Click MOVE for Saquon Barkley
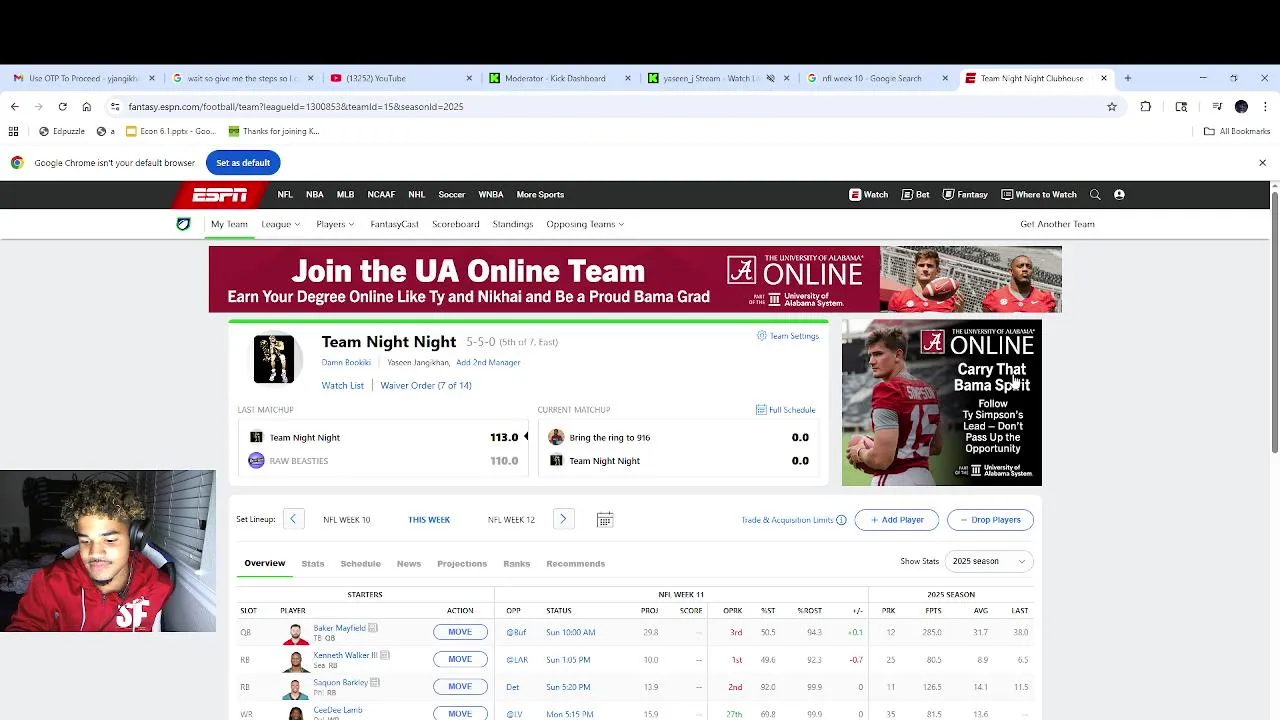This screenshot has width=1280, height=720. [x=460, y=686]
